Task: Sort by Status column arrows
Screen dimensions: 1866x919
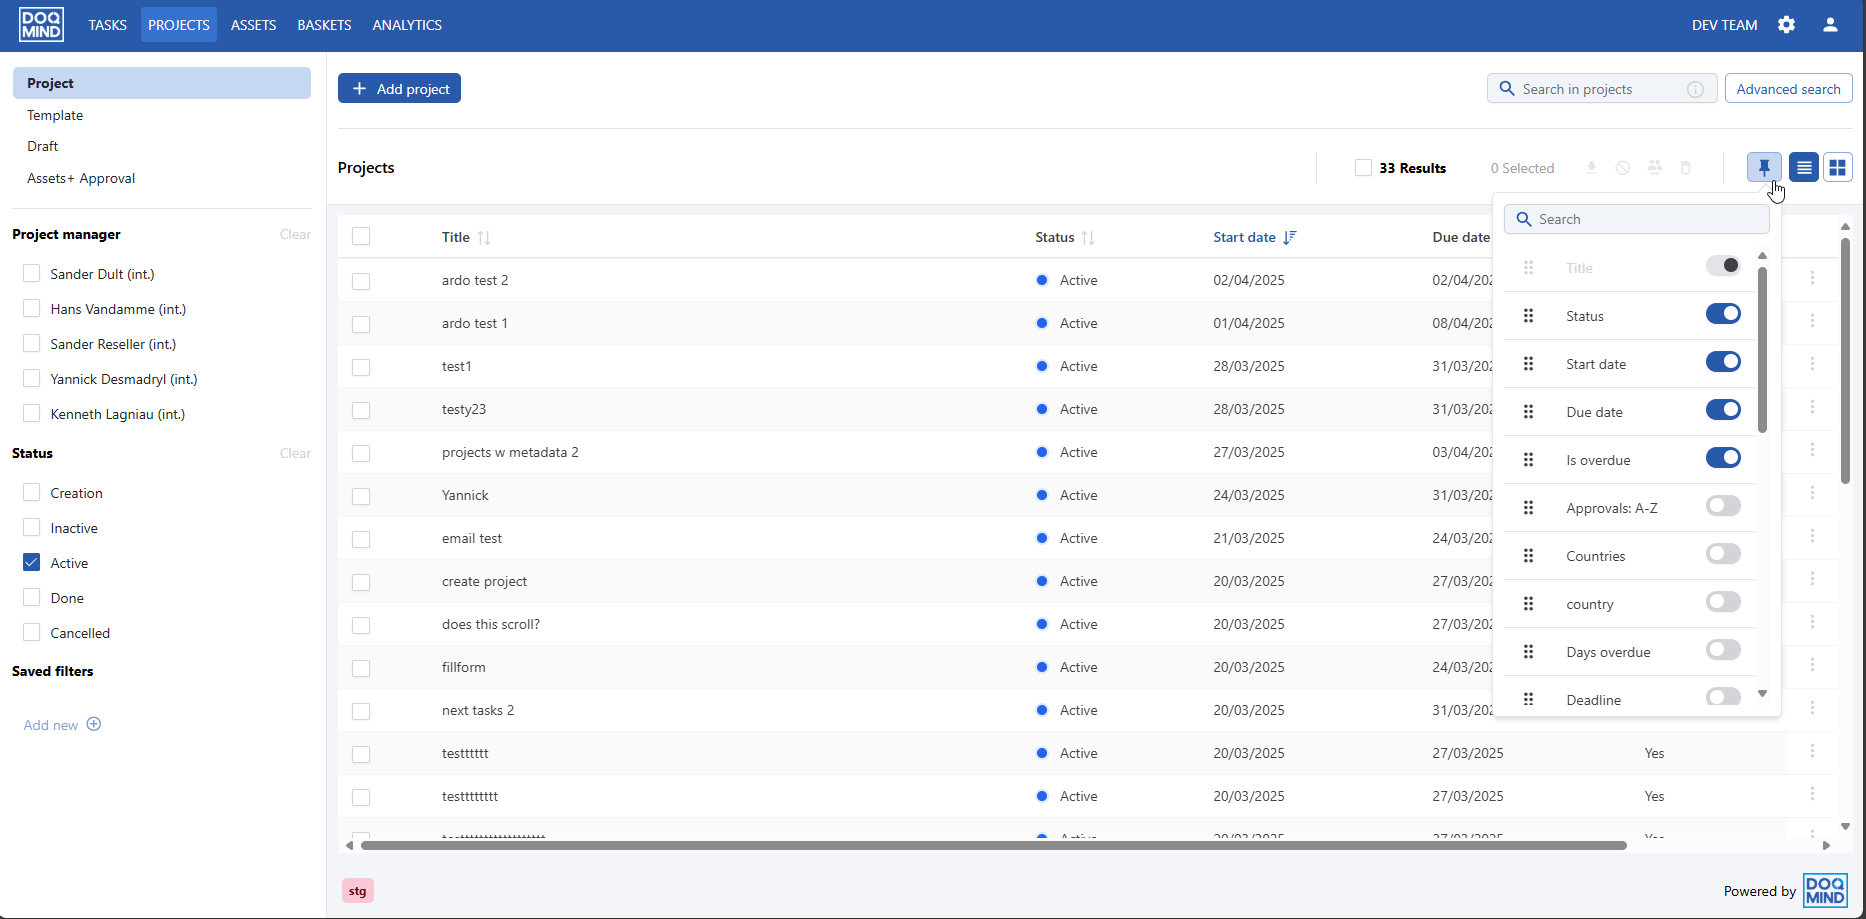Action: click(1088, 238)
